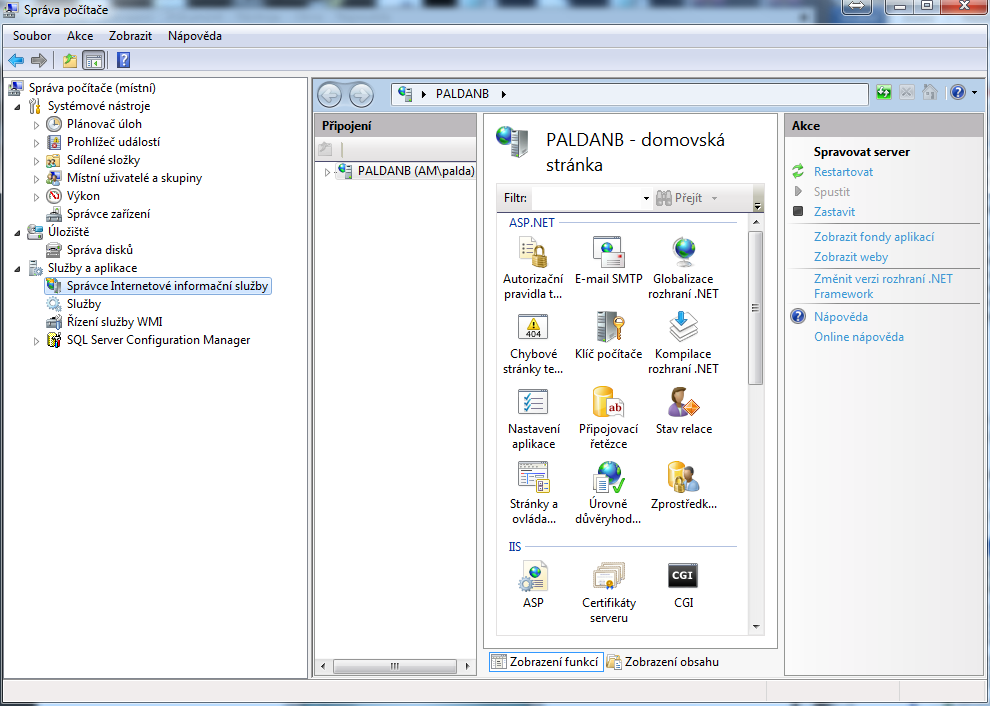Image resolution: width=990 pixels, height=706 pixels.
Task: Open the CGI feature icon
Action: 683,575
